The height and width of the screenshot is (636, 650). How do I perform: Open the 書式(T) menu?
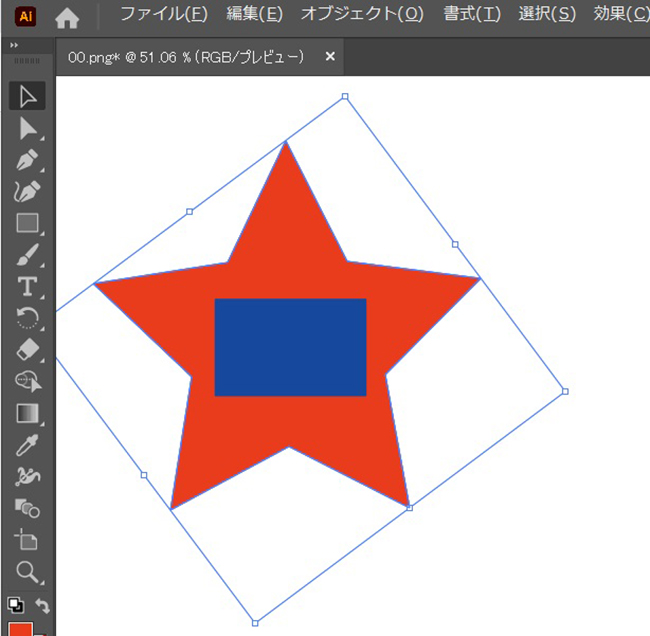472,14
